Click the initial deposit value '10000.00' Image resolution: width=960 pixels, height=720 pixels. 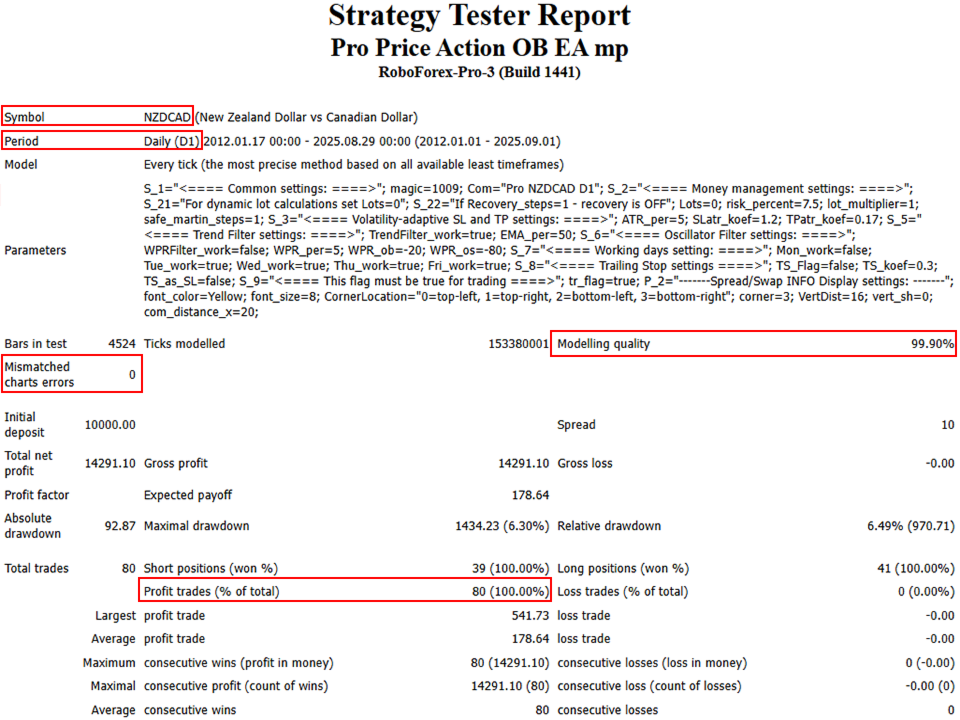pos(110,425)
